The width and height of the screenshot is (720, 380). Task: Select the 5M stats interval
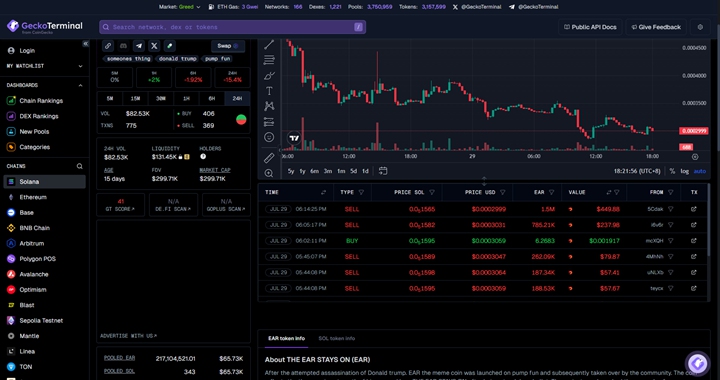(x=110, y=99)
